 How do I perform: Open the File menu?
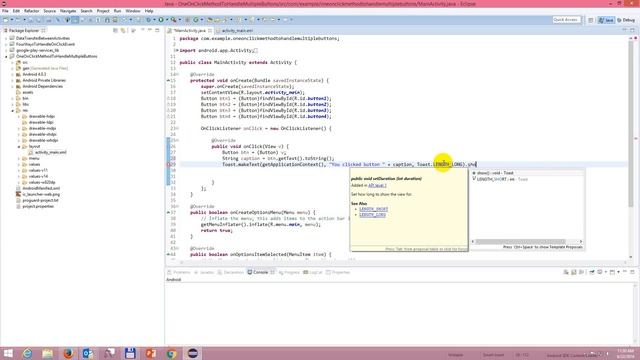coord(5,11)
